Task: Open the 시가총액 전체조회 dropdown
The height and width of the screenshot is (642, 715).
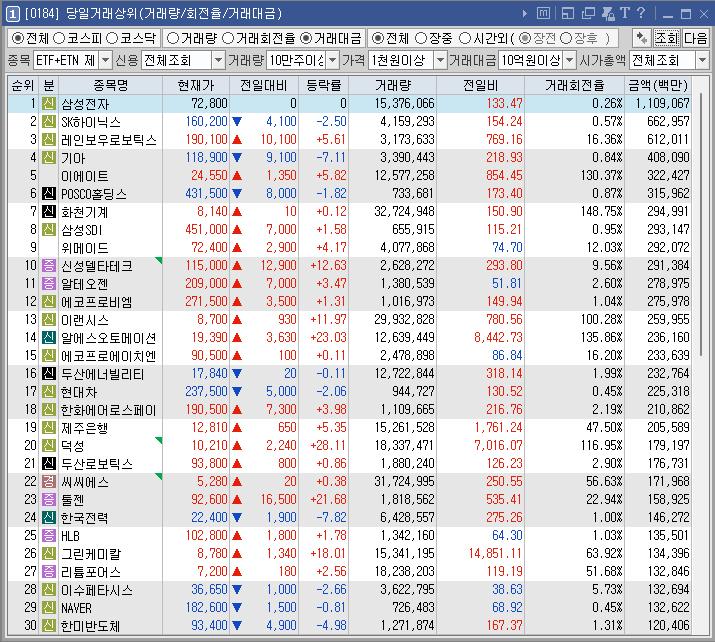Action: click(702, 60)
